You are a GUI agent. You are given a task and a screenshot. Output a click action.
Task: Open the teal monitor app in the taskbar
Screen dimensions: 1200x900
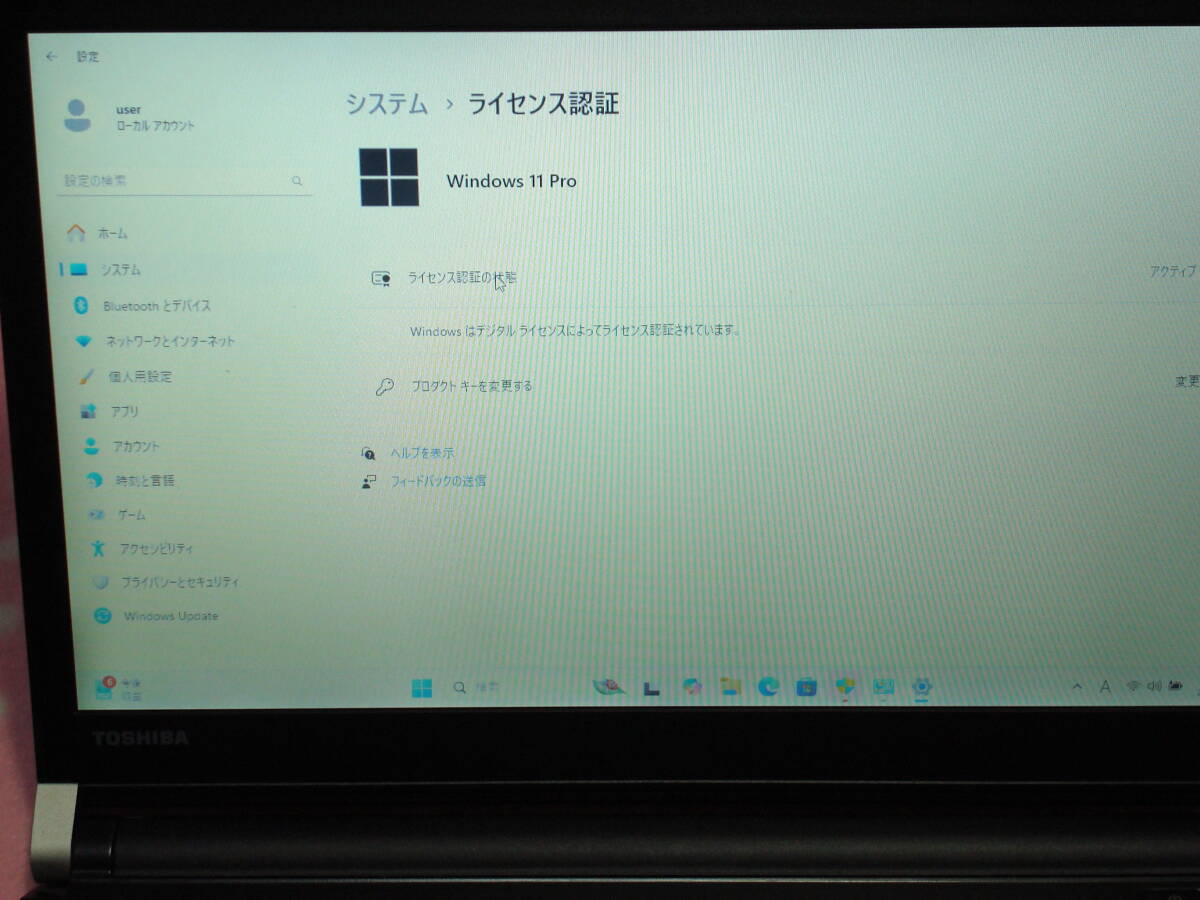click(x=884, y=686)
